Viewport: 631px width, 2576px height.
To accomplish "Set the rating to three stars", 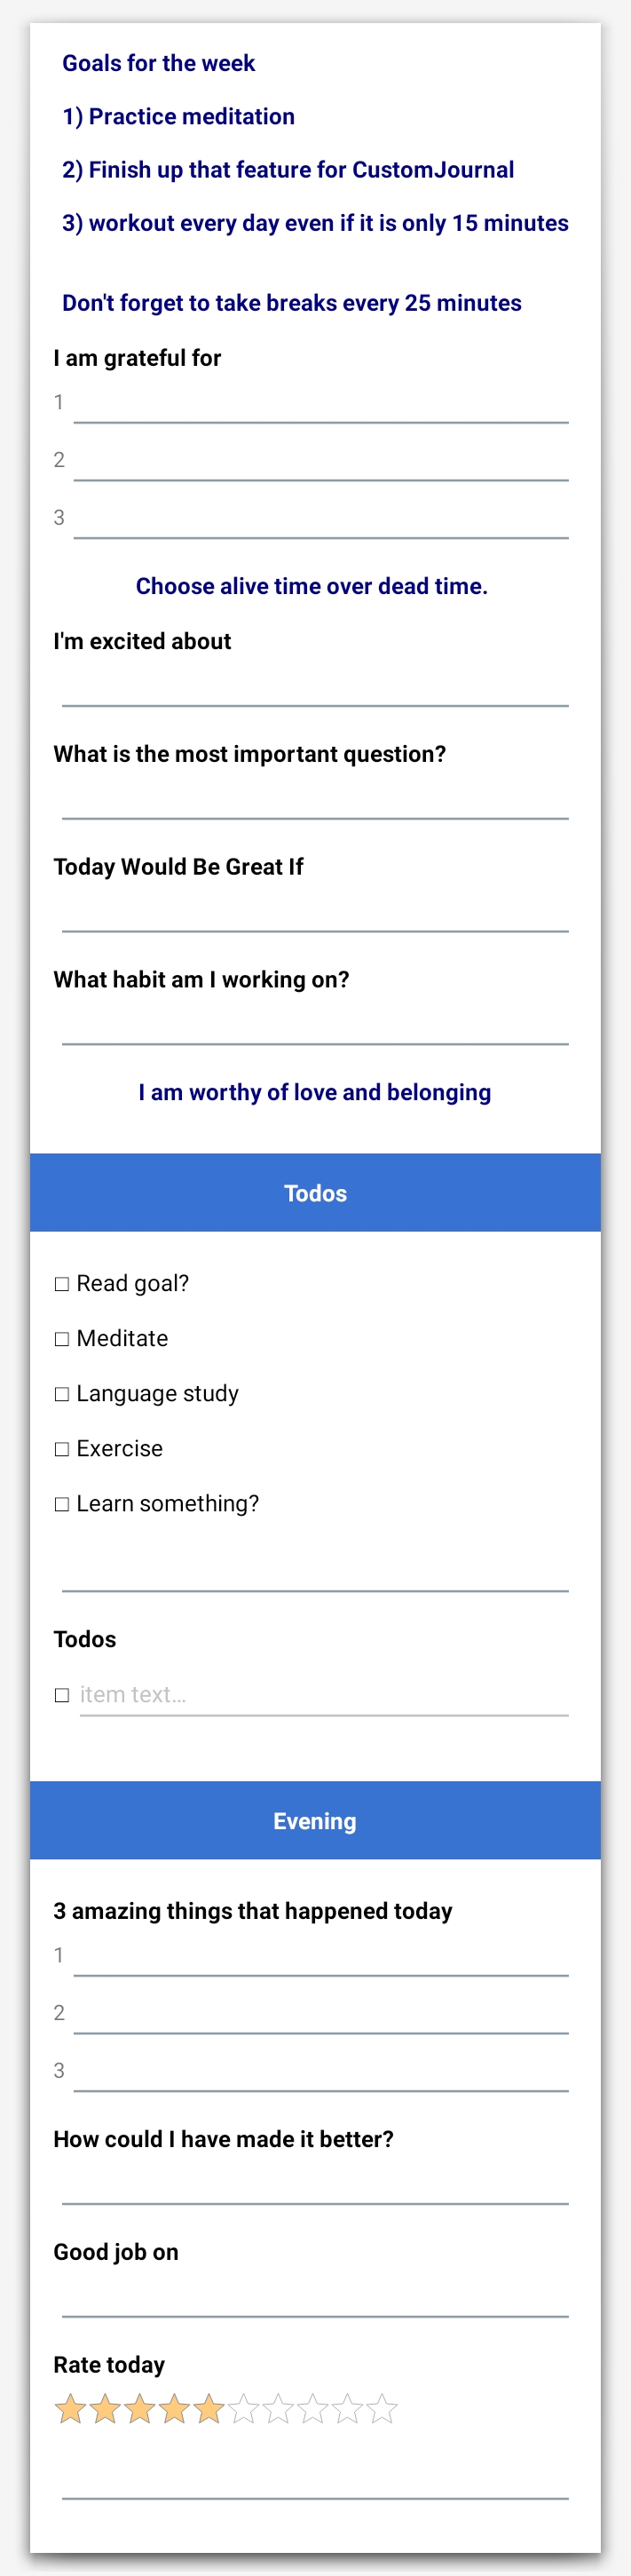I will pos(140,2409).
